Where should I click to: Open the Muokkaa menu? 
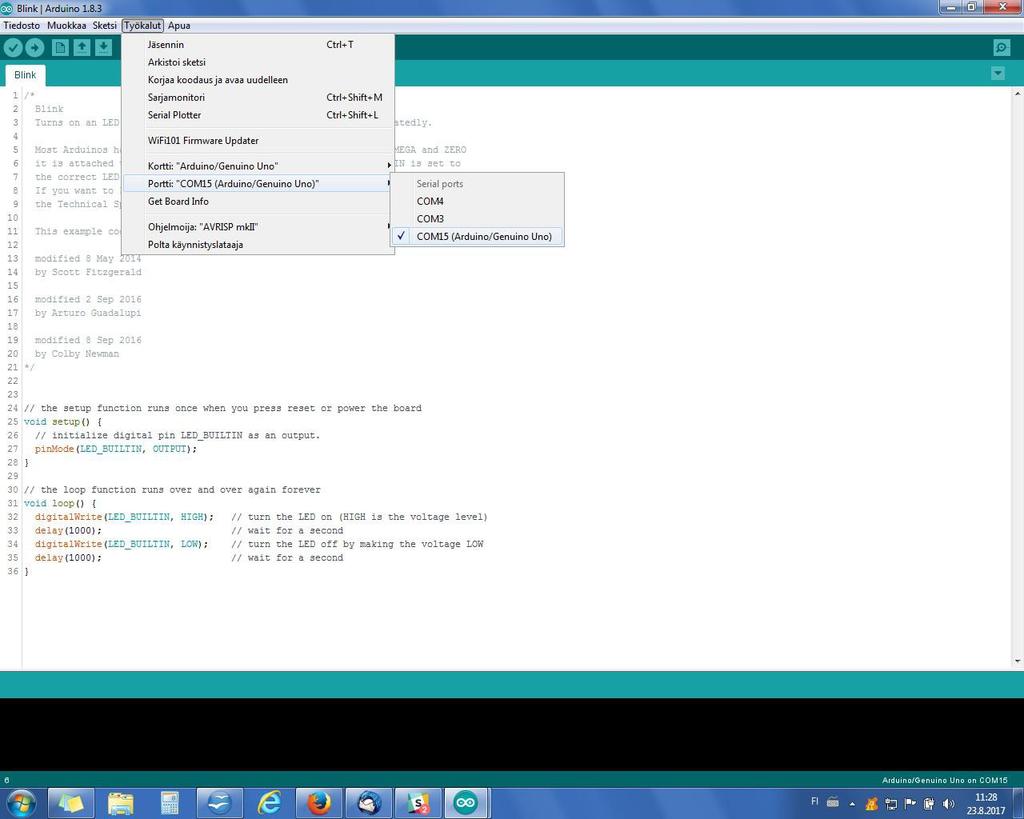pyautogui.click(x=67, y=25)
